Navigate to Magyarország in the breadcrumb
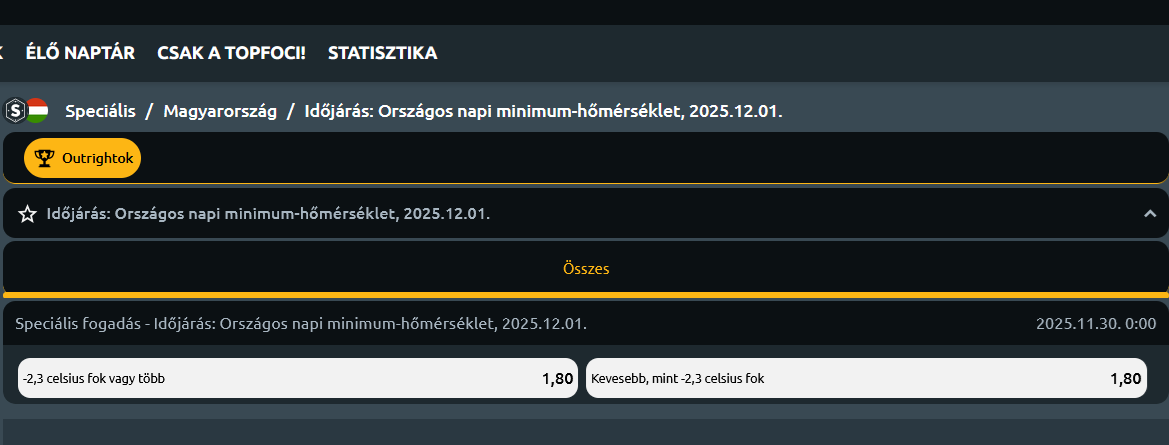Screen dimensions: 1169x445 (x=220, y=111)
